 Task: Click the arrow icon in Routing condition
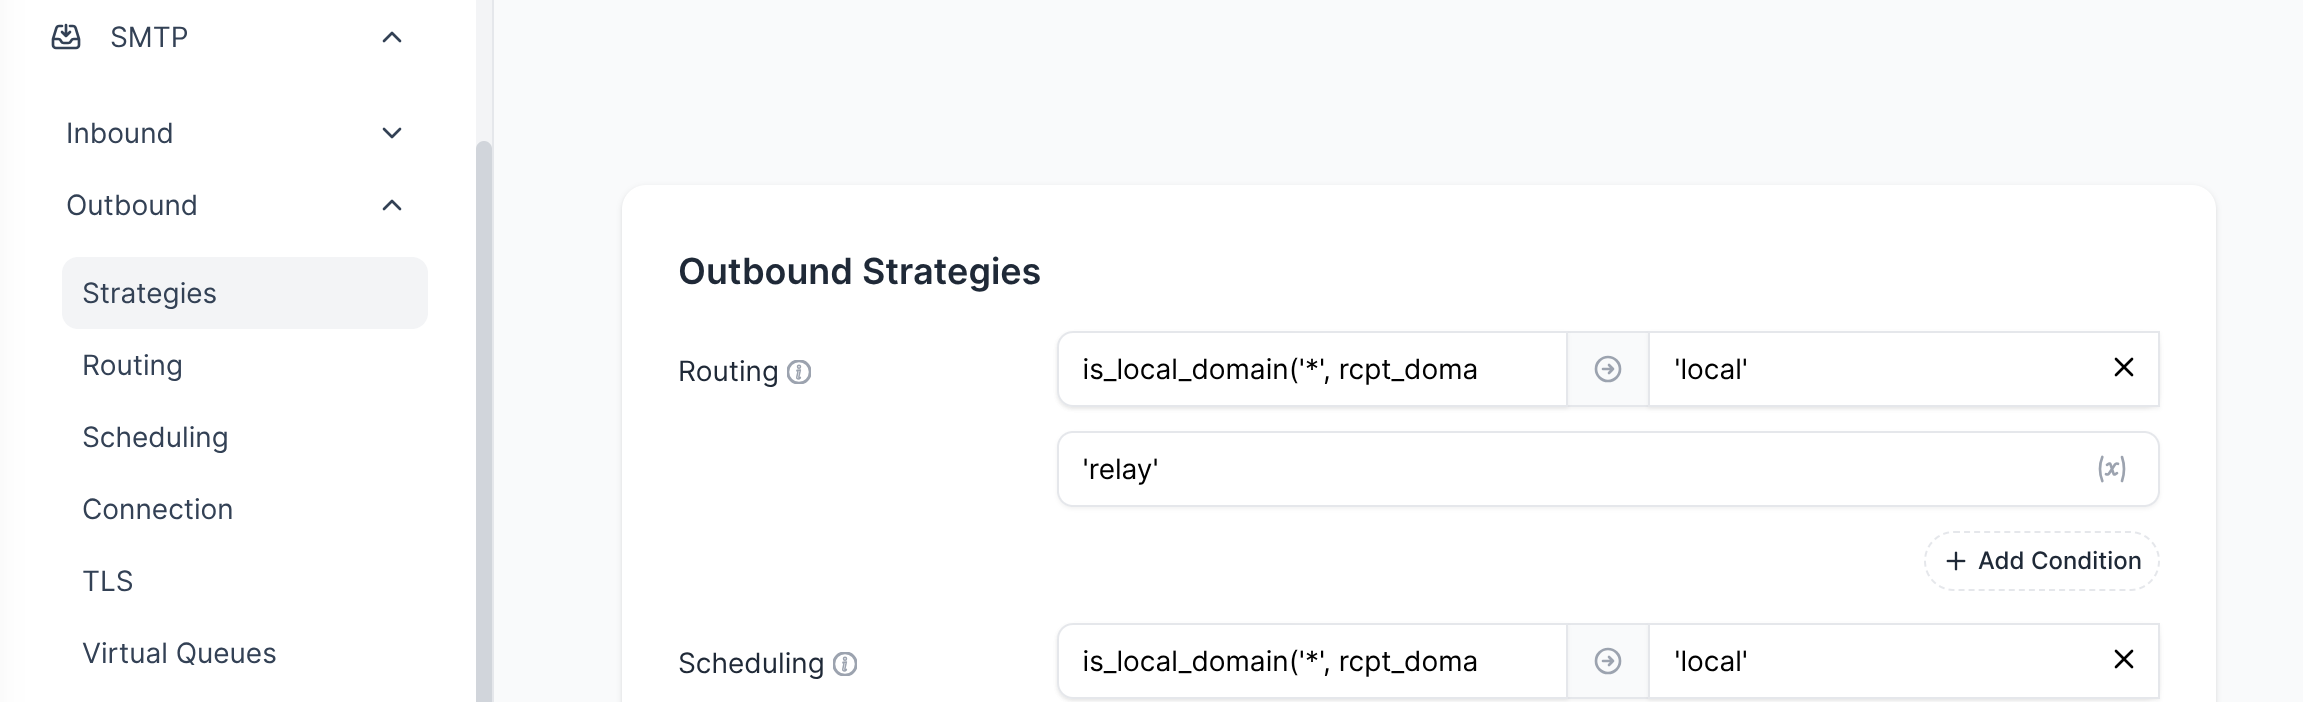point(1607,369)
